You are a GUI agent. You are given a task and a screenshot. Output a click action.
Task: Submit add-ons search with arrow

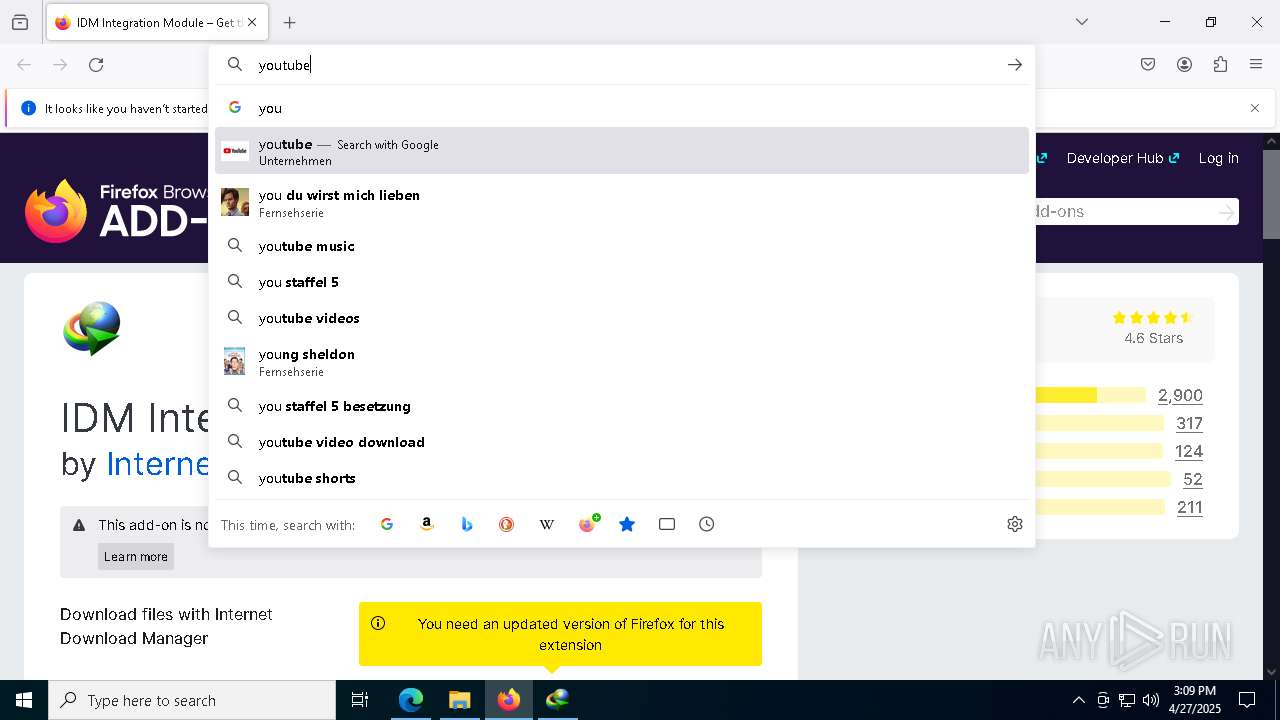[x=1226, y=212]
